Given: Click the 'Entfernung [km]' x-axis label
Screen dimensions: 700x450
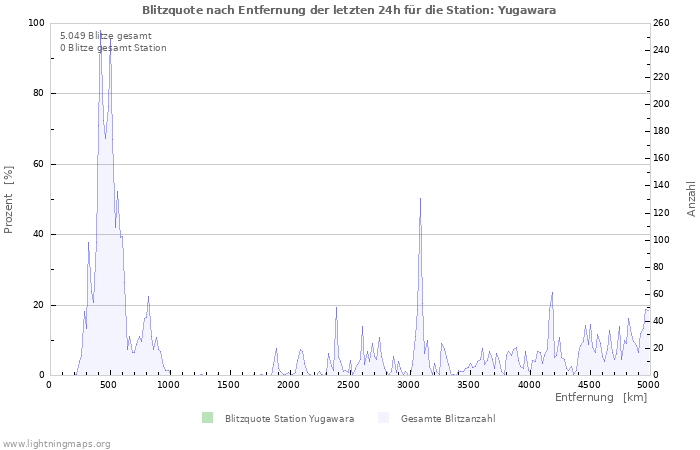Looking at the screenshot, I should pos(600,398).
